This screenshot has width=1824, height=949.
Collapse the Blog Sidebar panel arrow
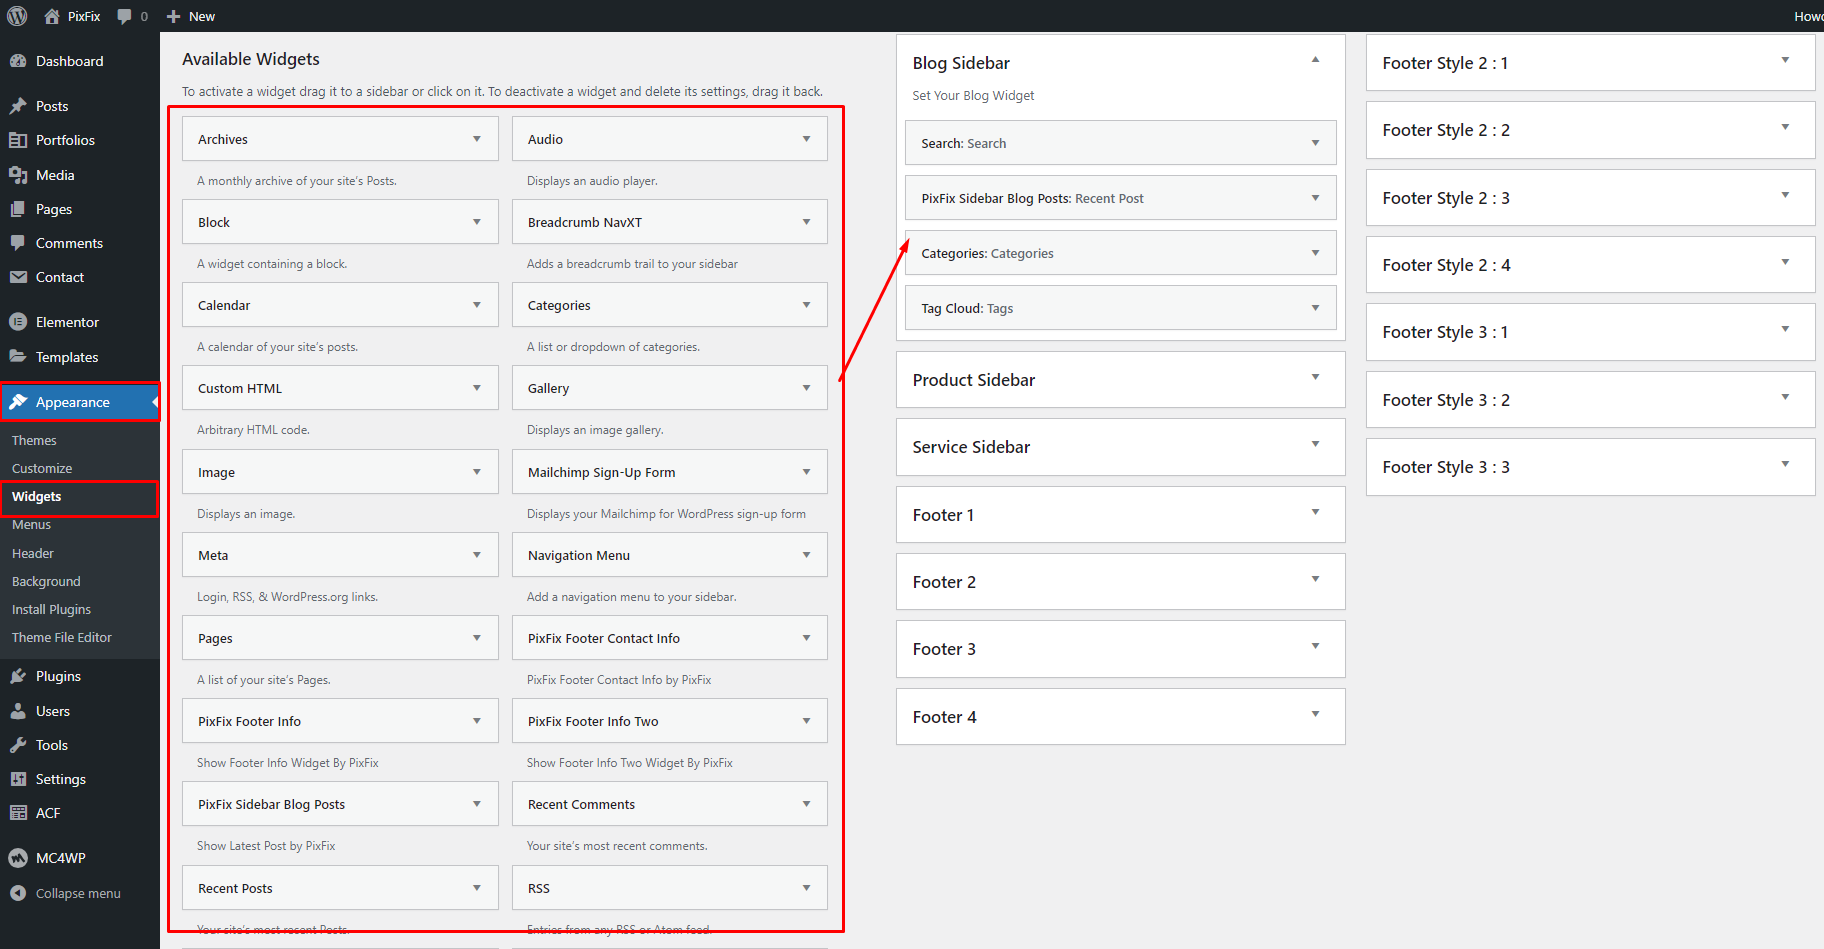[x=1315, y=59]
